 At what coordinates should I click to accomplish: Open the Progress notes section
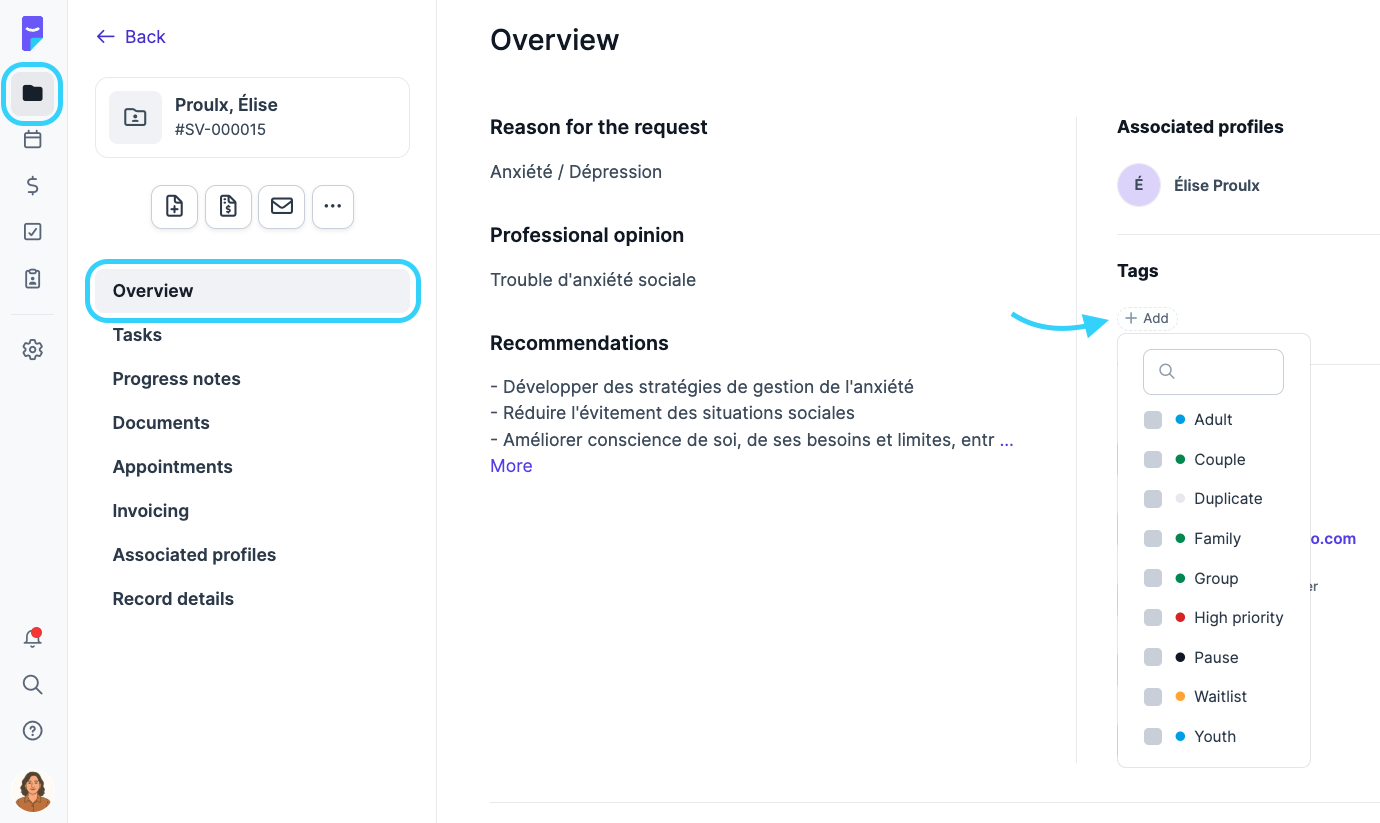click(x=176, y=379)
